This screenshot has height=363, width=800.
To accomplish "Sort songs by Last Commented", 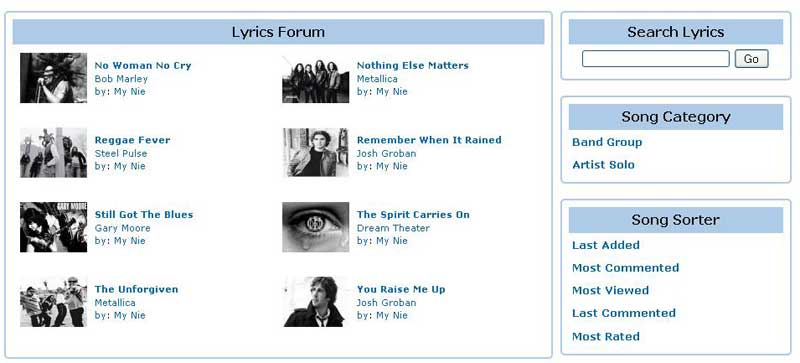I will pos(623,313).
